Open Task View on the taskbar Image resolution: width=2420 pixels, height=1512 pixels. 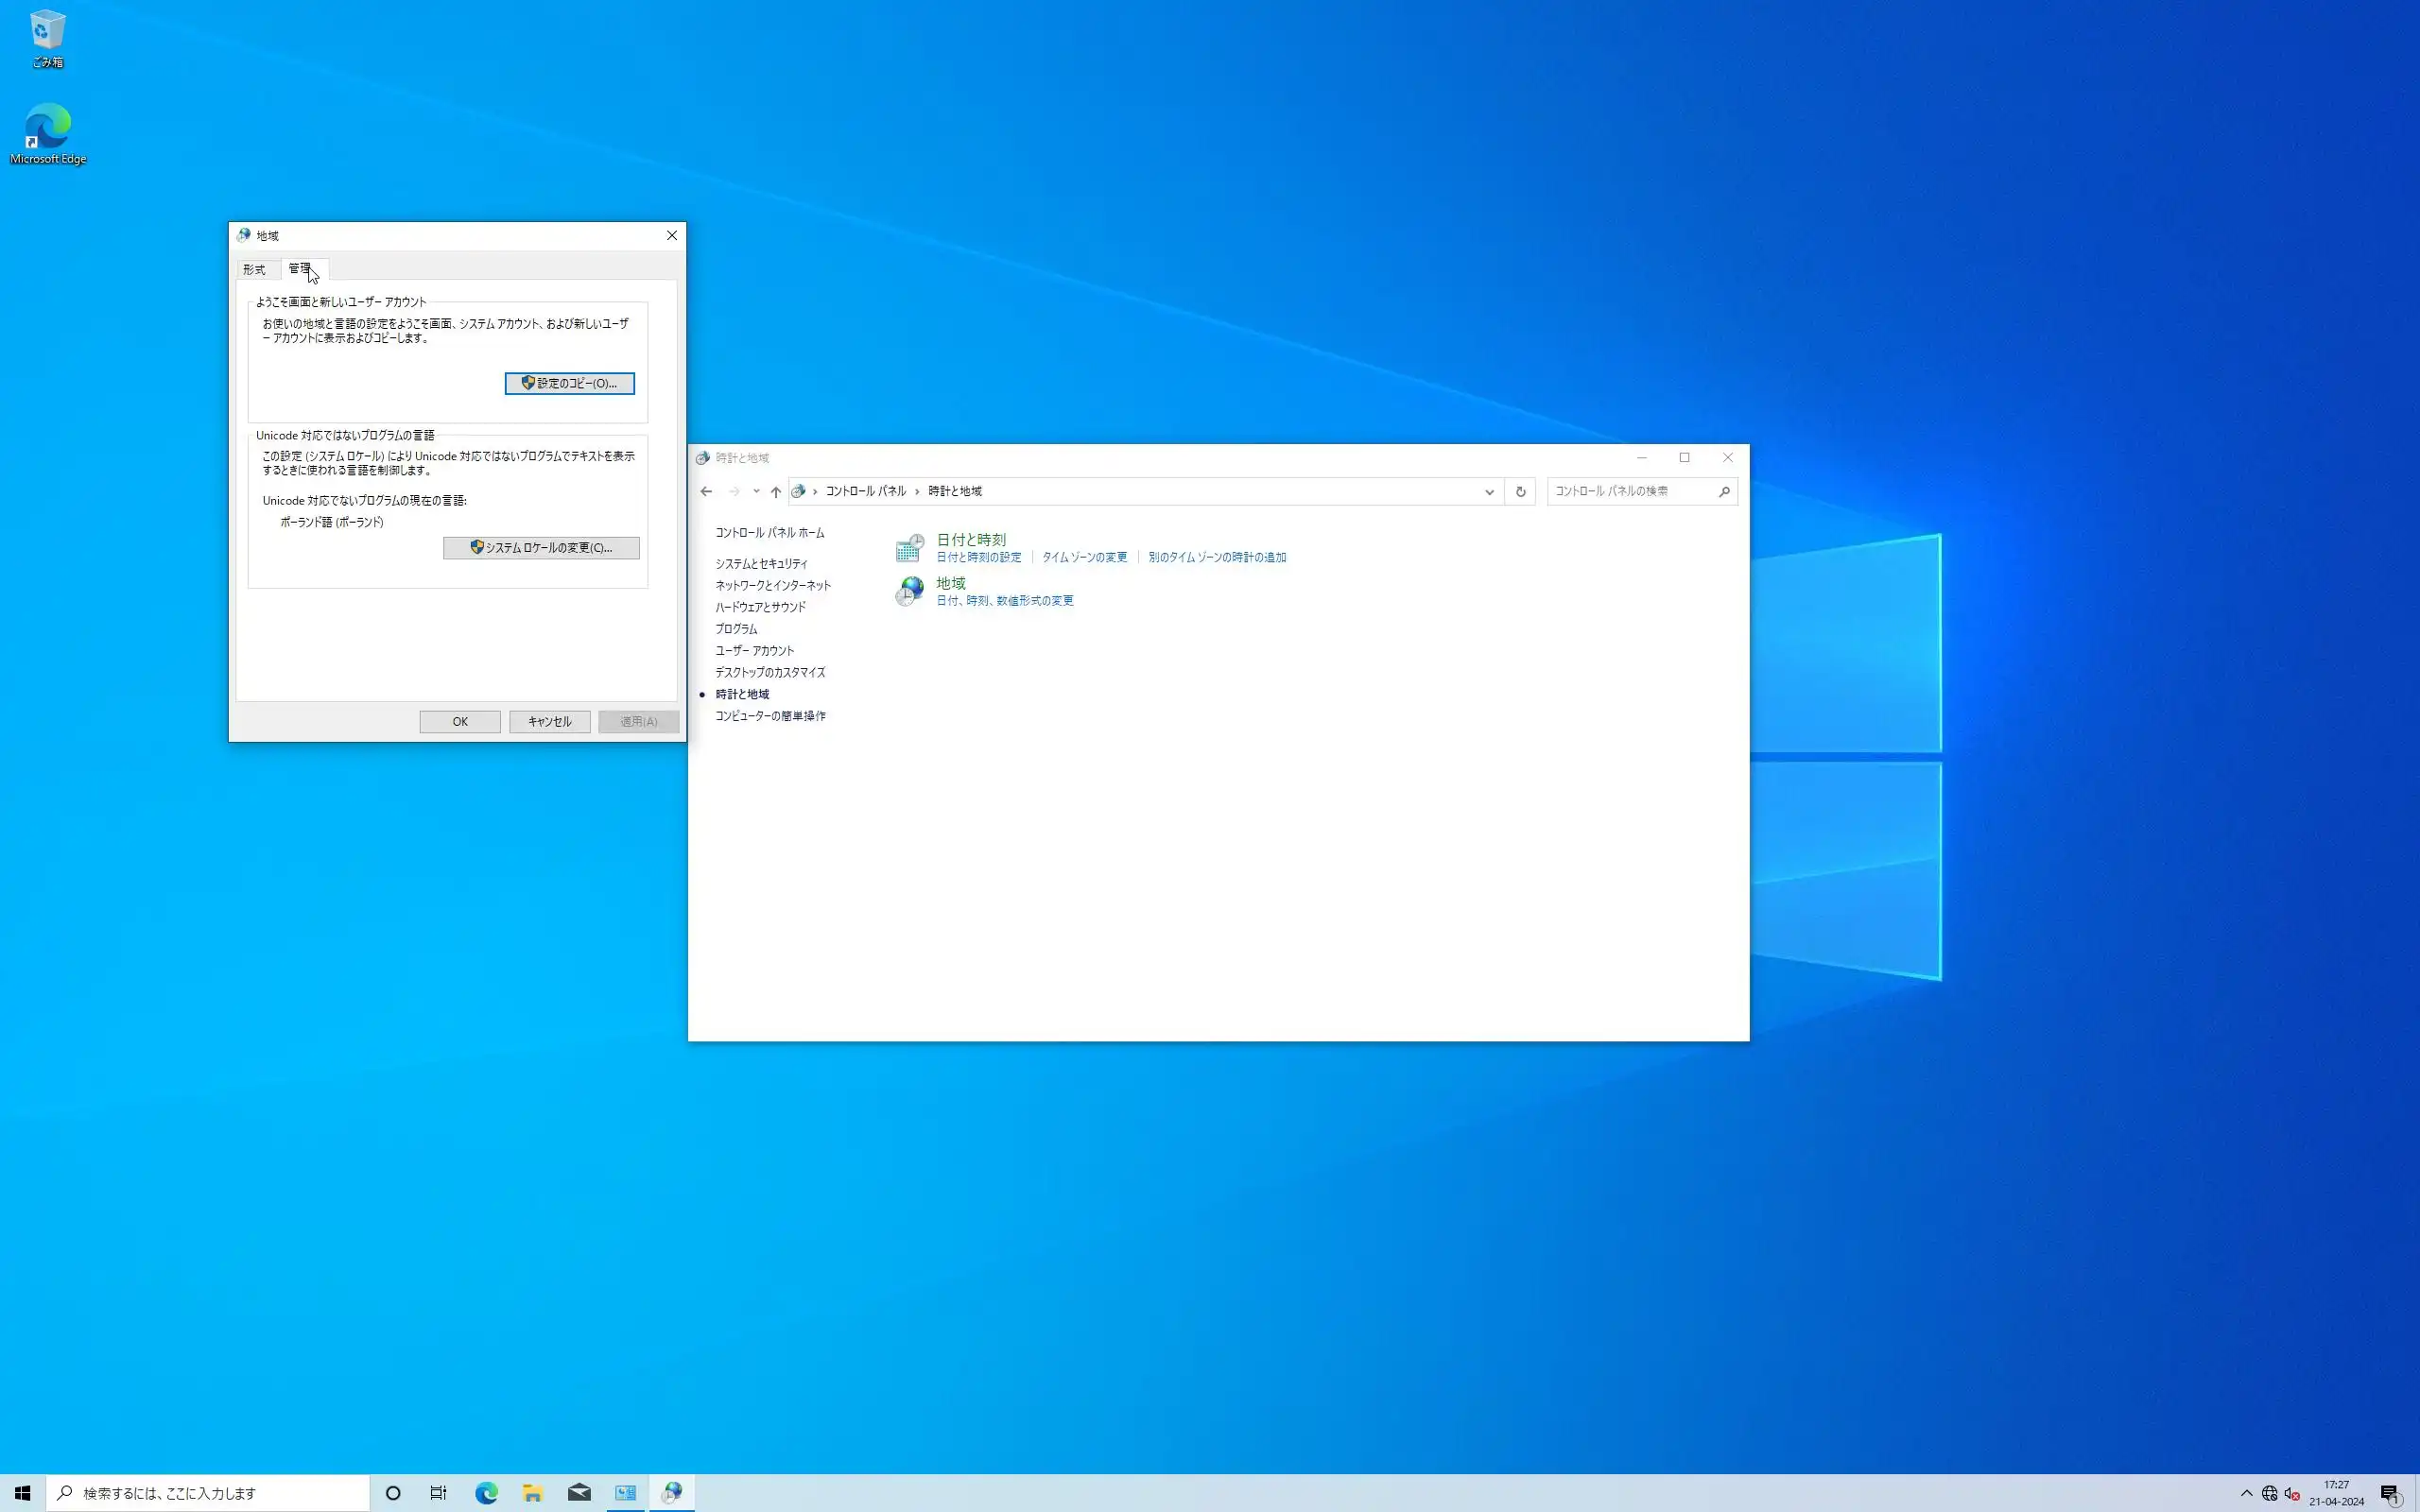[x=438, y=1493]
